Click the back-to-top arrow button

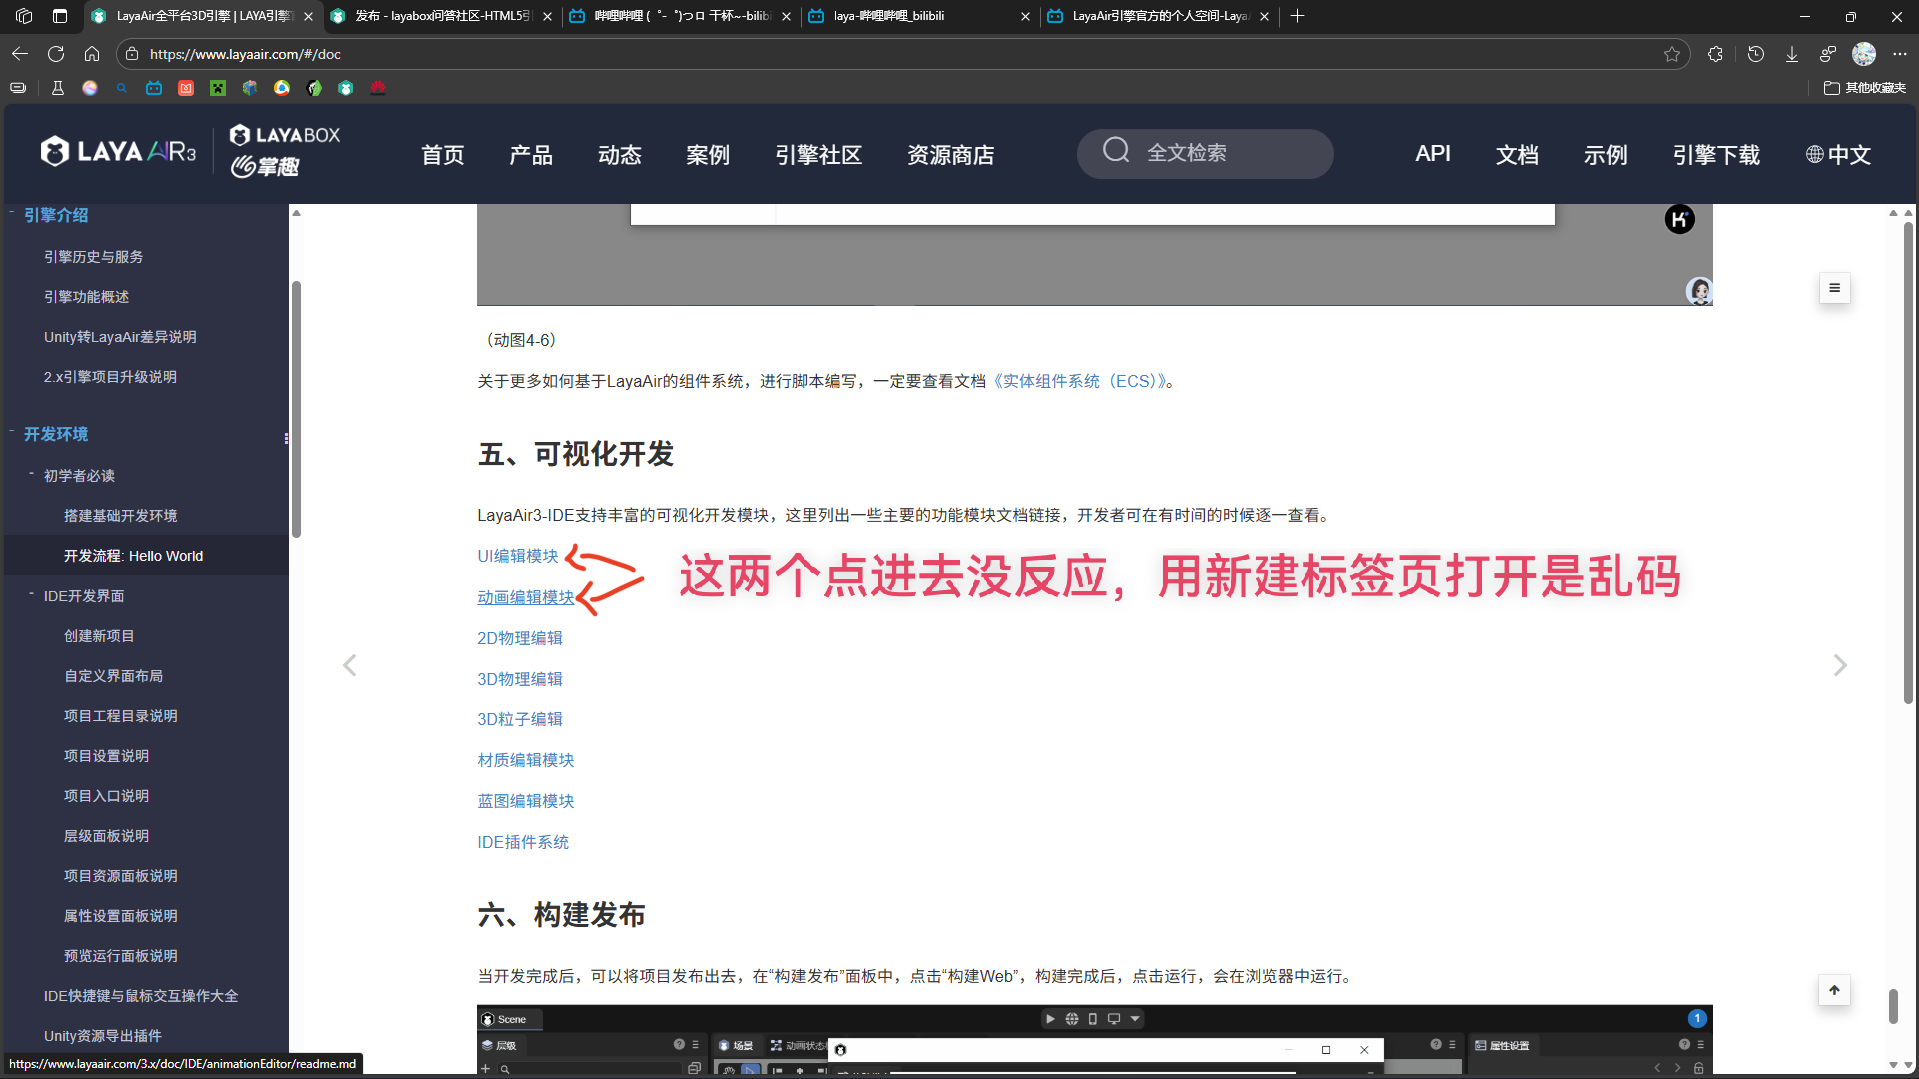[x=1834, y=990]
